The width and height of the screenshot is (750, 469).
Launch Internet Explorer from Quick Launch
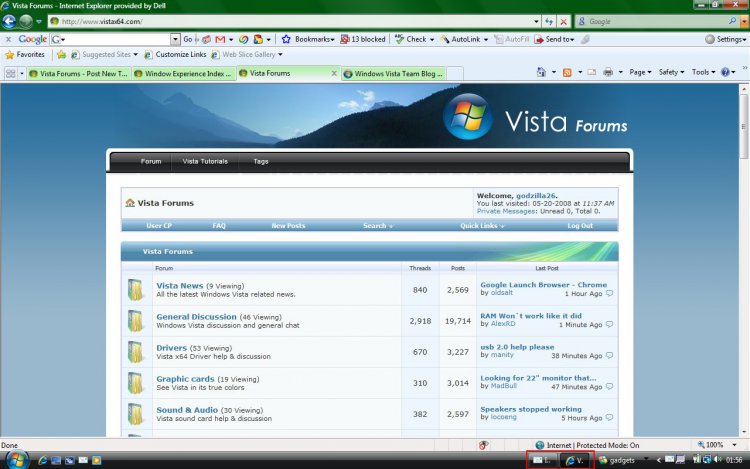[43, 460]
